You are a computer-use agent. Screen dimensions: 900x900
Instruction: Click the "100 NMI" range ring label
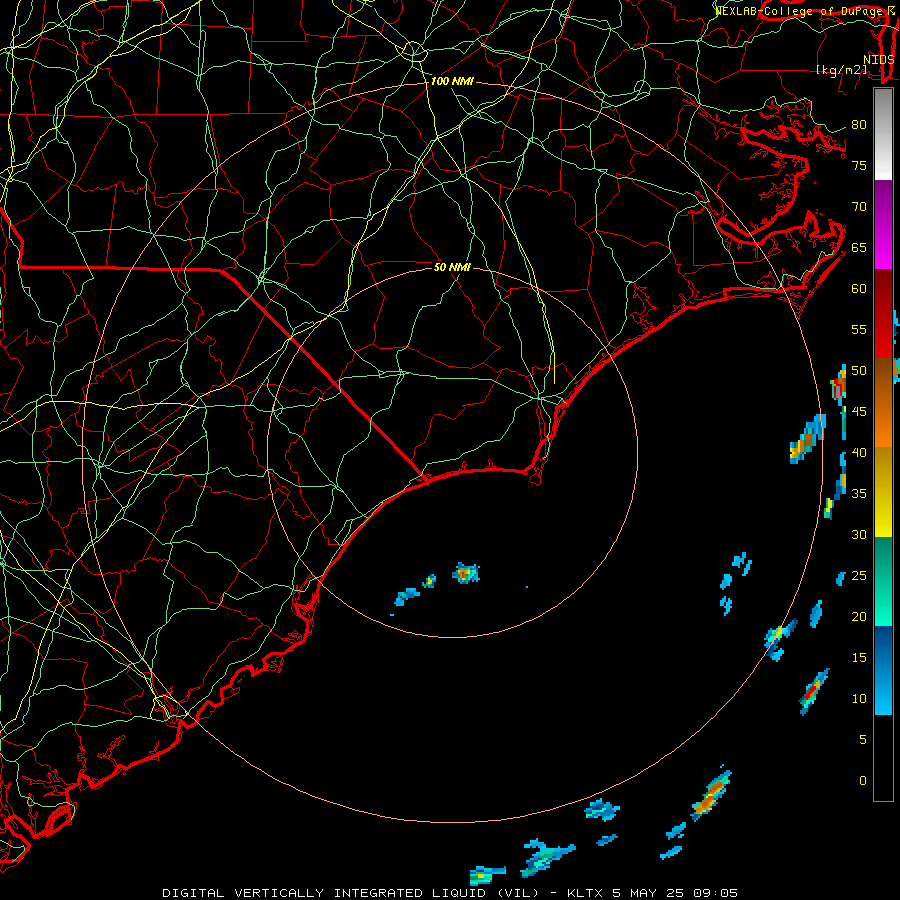(x=452, y=82)
